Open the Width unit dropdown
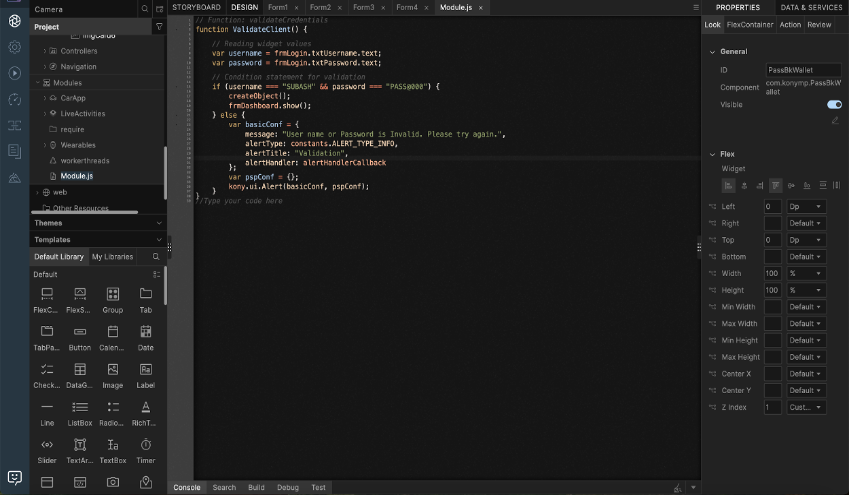Screen dimensions: 850x496 (806, 273)
